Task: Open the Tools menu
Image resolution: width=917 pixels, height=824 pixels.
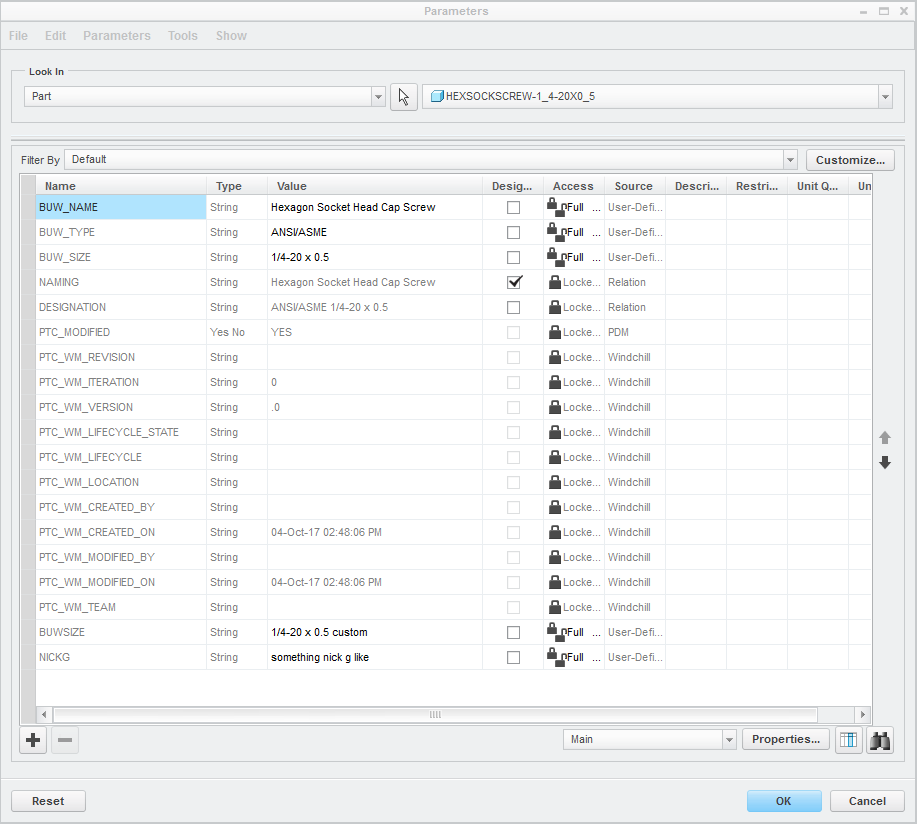Action: [x=183, y=36]
